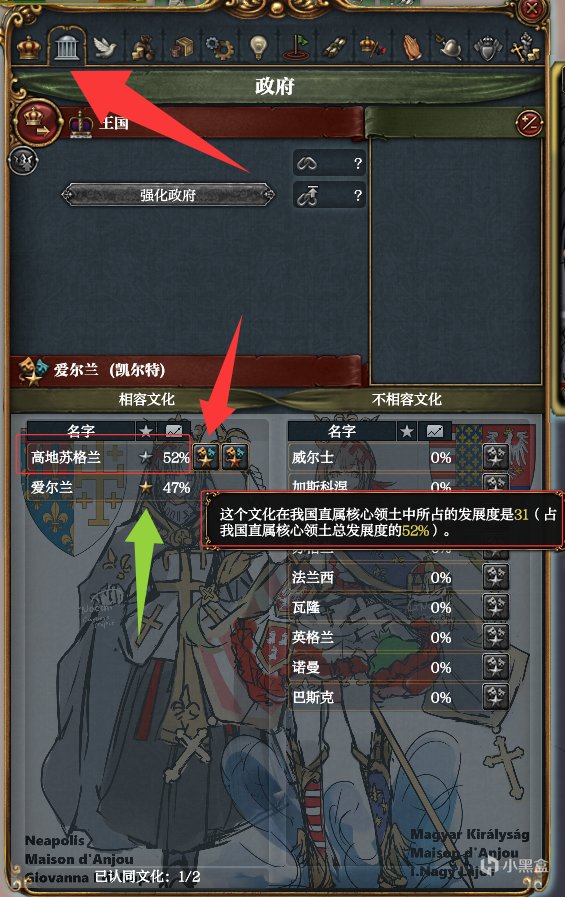Remove 高地苏格兰 accepted culture mask icon
The height and width of the screenshot is (897, 565).
coord(235,457)
